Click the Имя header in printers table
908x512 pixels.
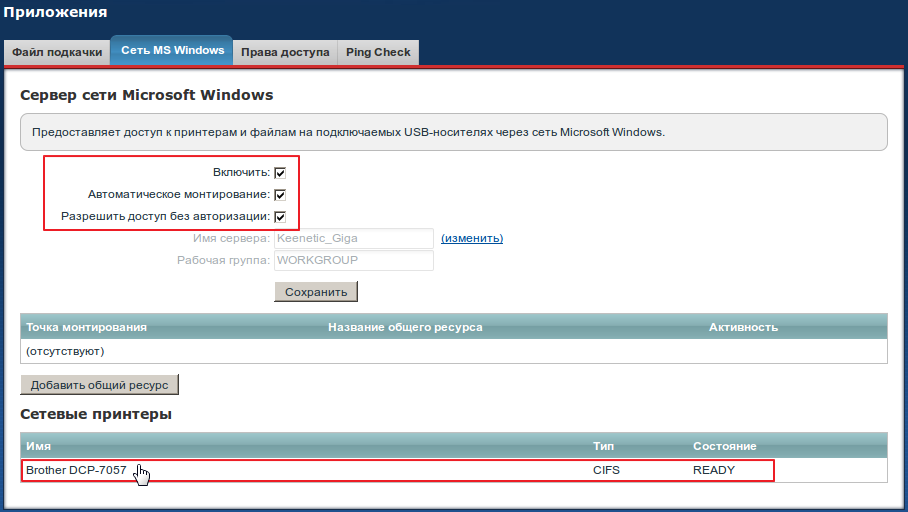39,446
